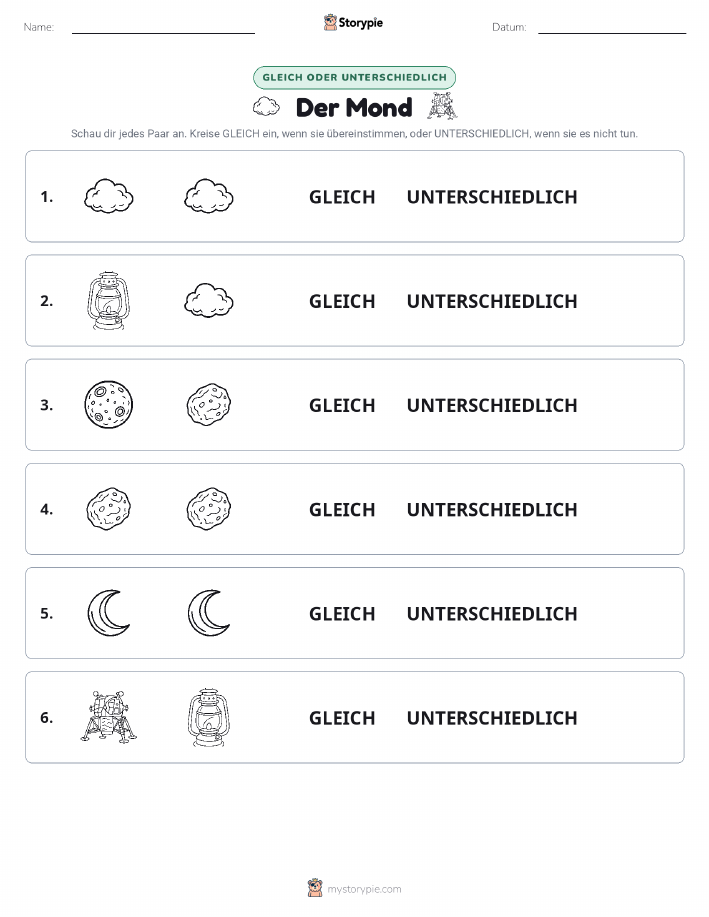This screenshot has width=709, height=917.
Task: Choose UNTERSCHIEDLICH for row 2
Action: 492,301
